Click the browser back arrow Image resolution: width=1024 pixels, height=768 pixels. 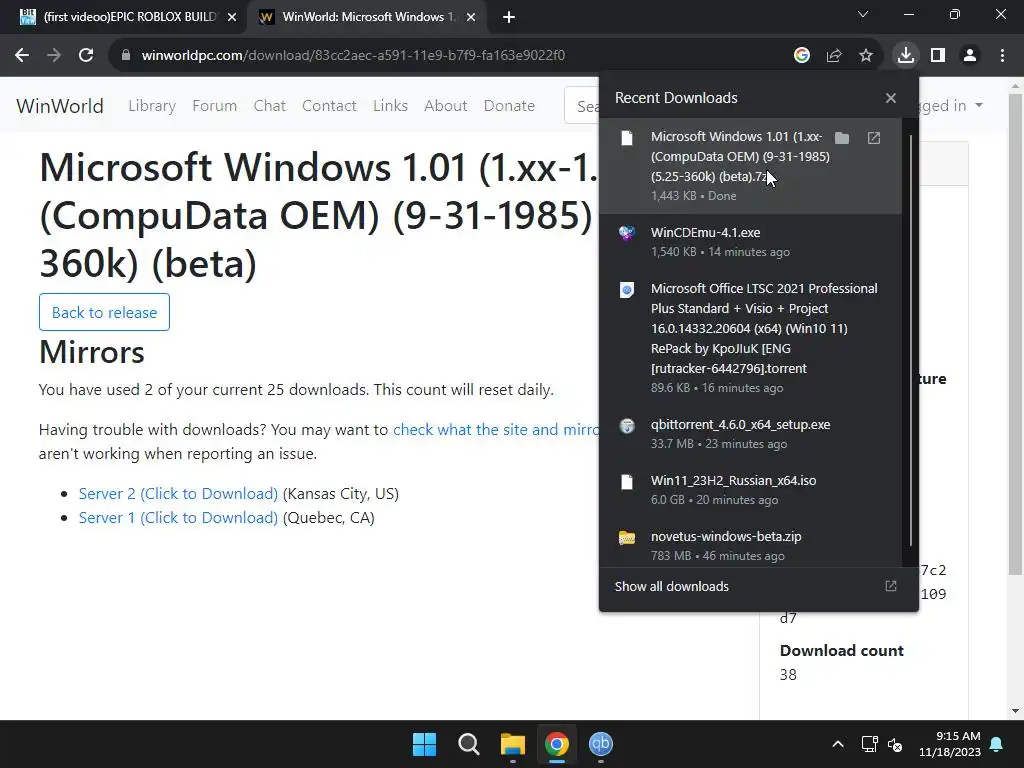coord(22,56)
